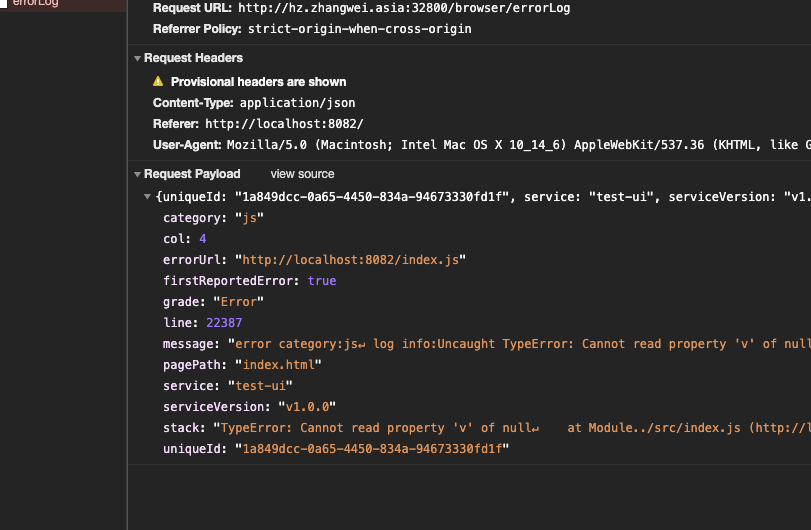Click the pagePath "index.html" value

point(278,365)
